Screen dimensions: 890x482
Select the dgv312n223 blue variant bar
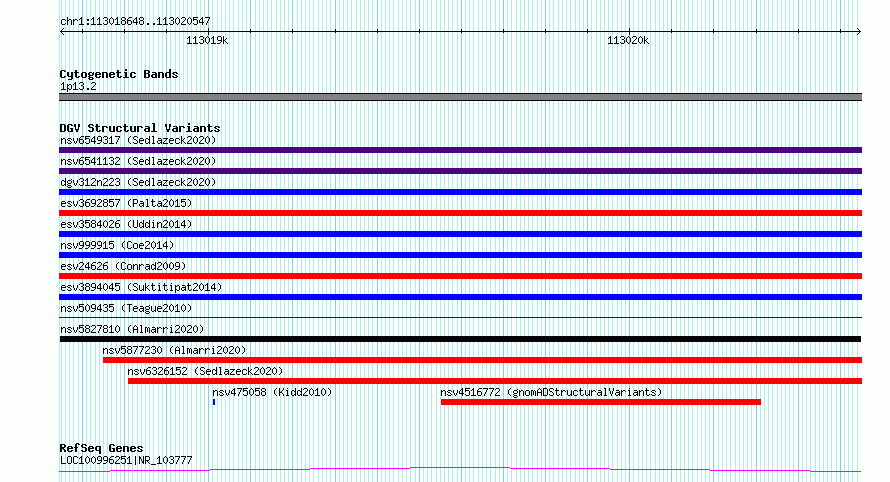460,192
